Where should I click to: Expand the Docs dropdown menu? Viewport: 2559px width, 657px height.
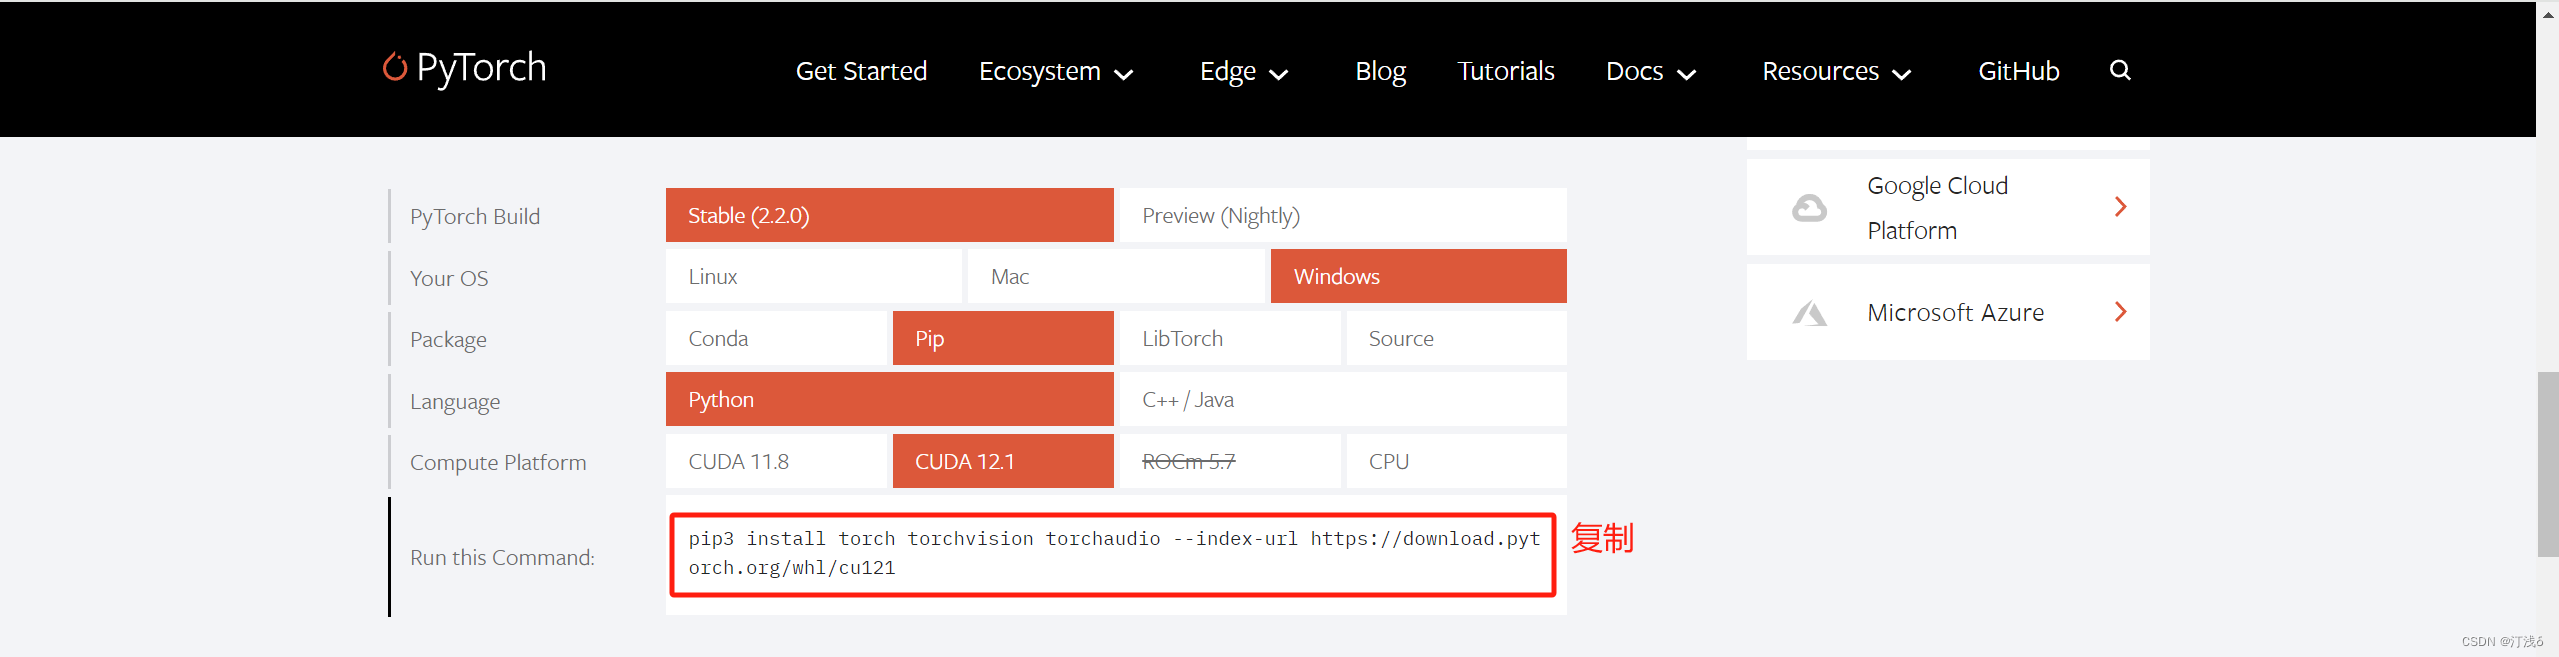pyautogui.click(x=1651, y=71)
